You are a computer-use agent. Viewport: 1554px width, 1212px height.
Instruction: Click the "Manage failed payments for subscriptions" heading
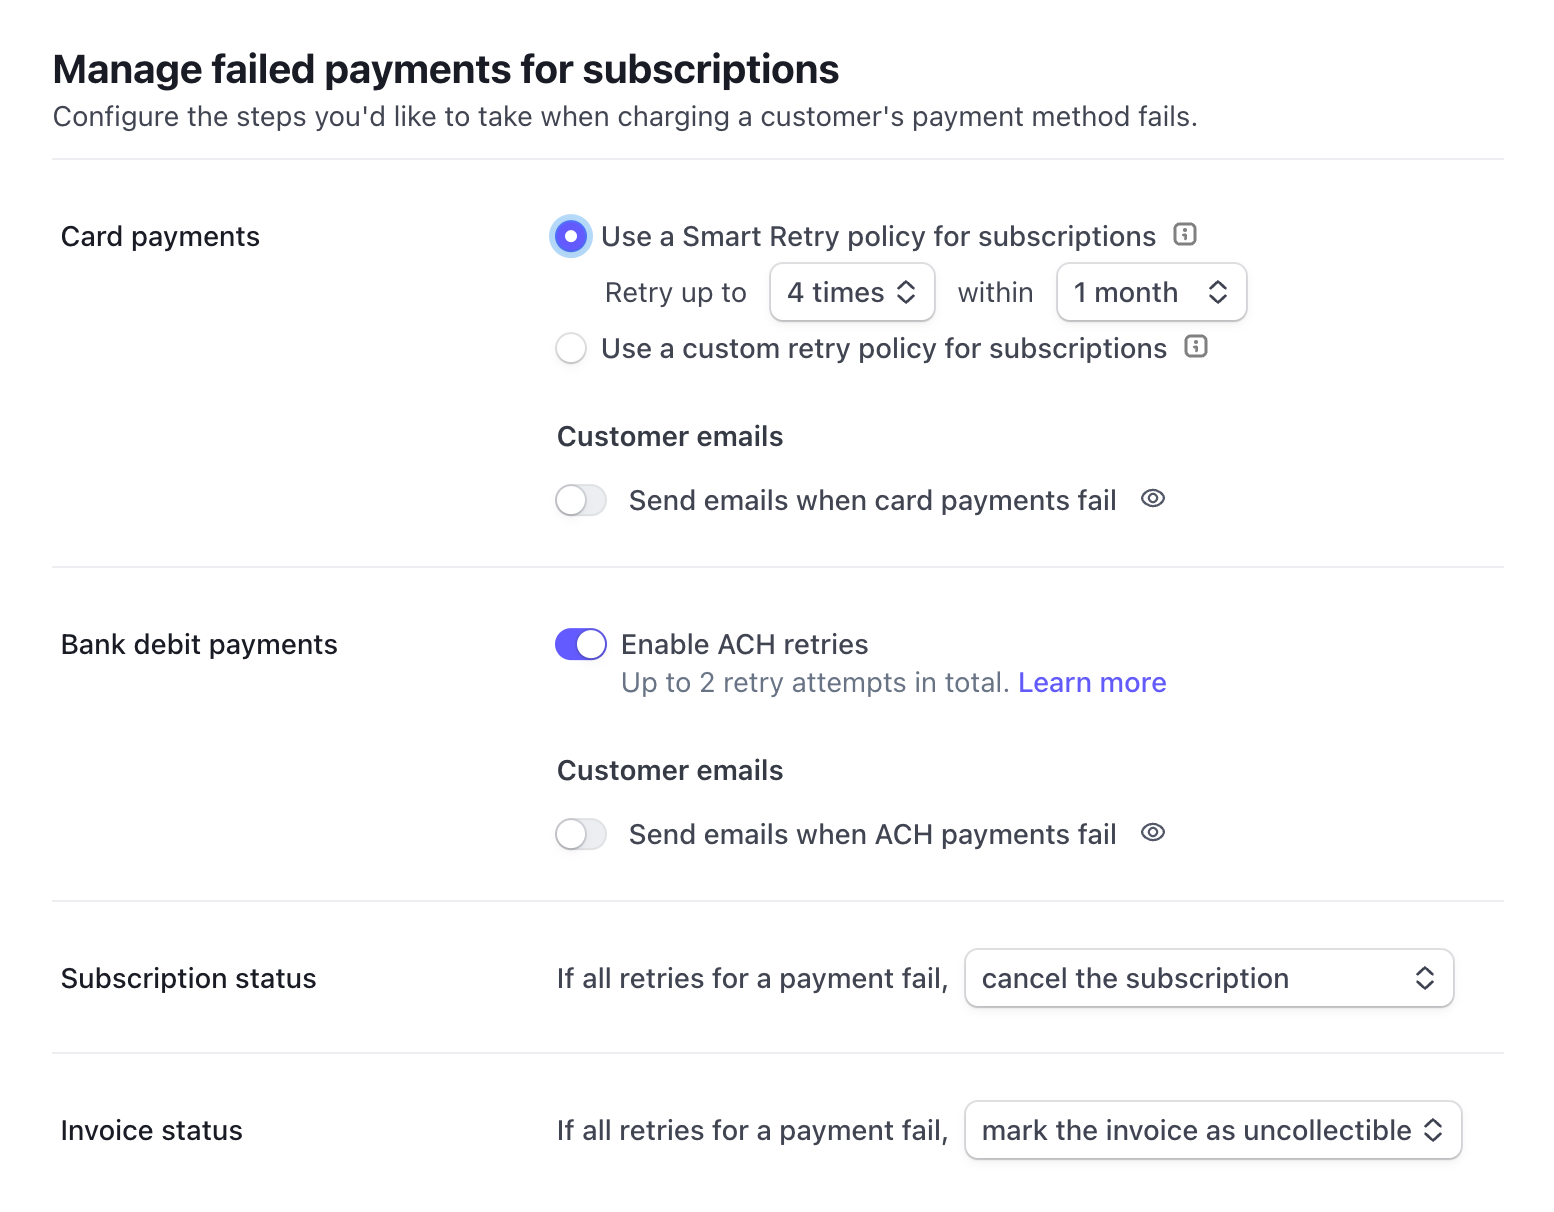(446, 70)
